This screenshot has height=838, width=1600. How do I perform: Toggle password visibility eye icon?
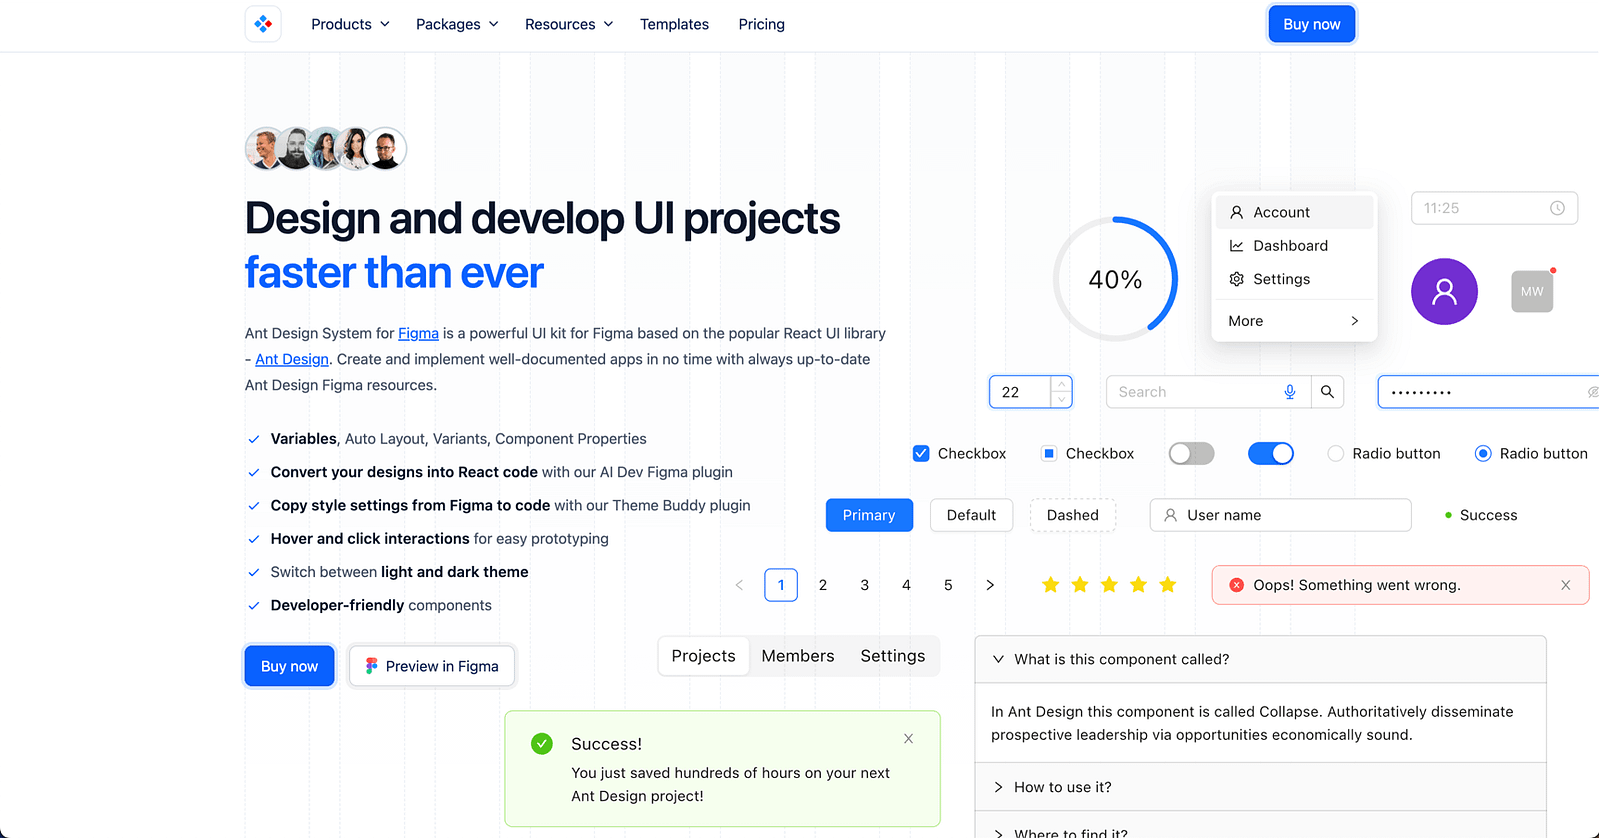1593,392
